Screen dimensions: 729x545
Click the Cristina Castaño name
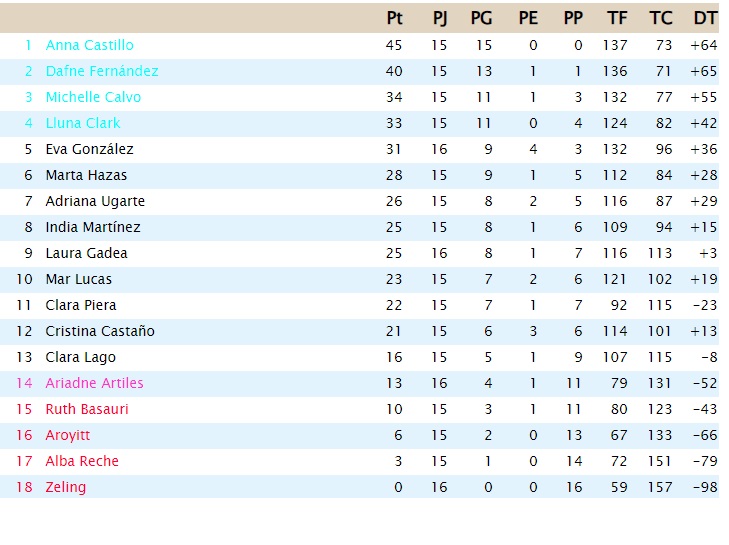(x=99, y=331)
